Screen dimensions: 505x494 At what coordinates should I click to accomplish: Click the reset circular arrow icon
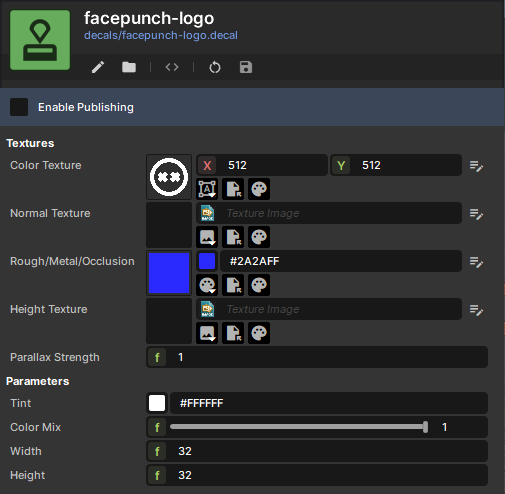[215, 67]
